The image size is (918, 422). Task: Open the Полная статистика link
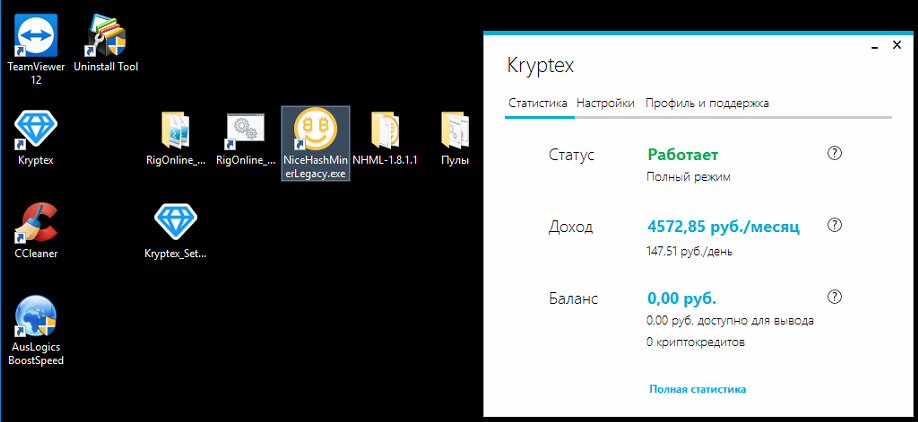coord(697,389)
